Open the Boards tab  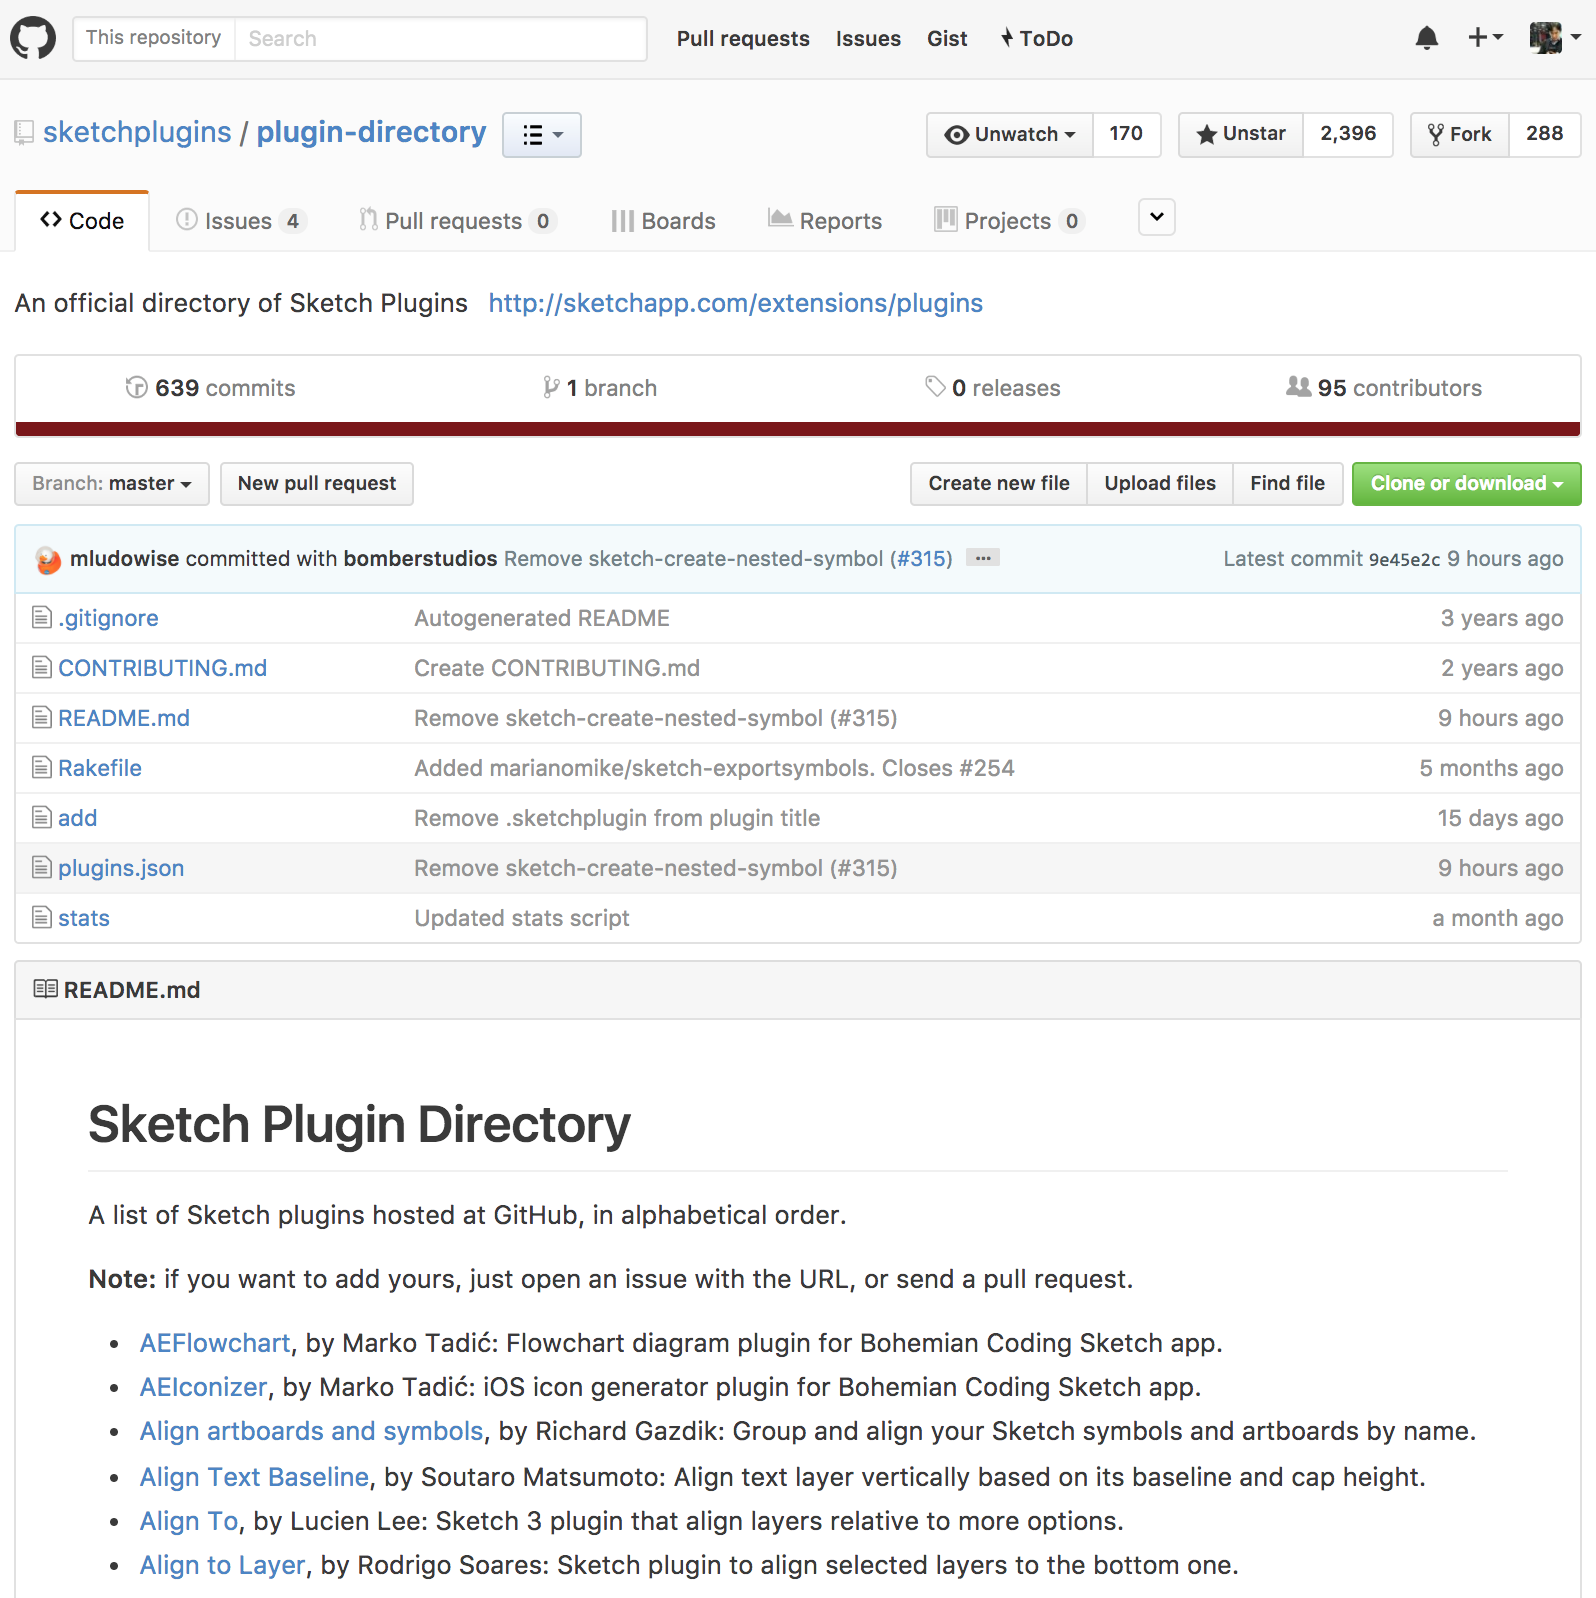[x=663, y=221]
